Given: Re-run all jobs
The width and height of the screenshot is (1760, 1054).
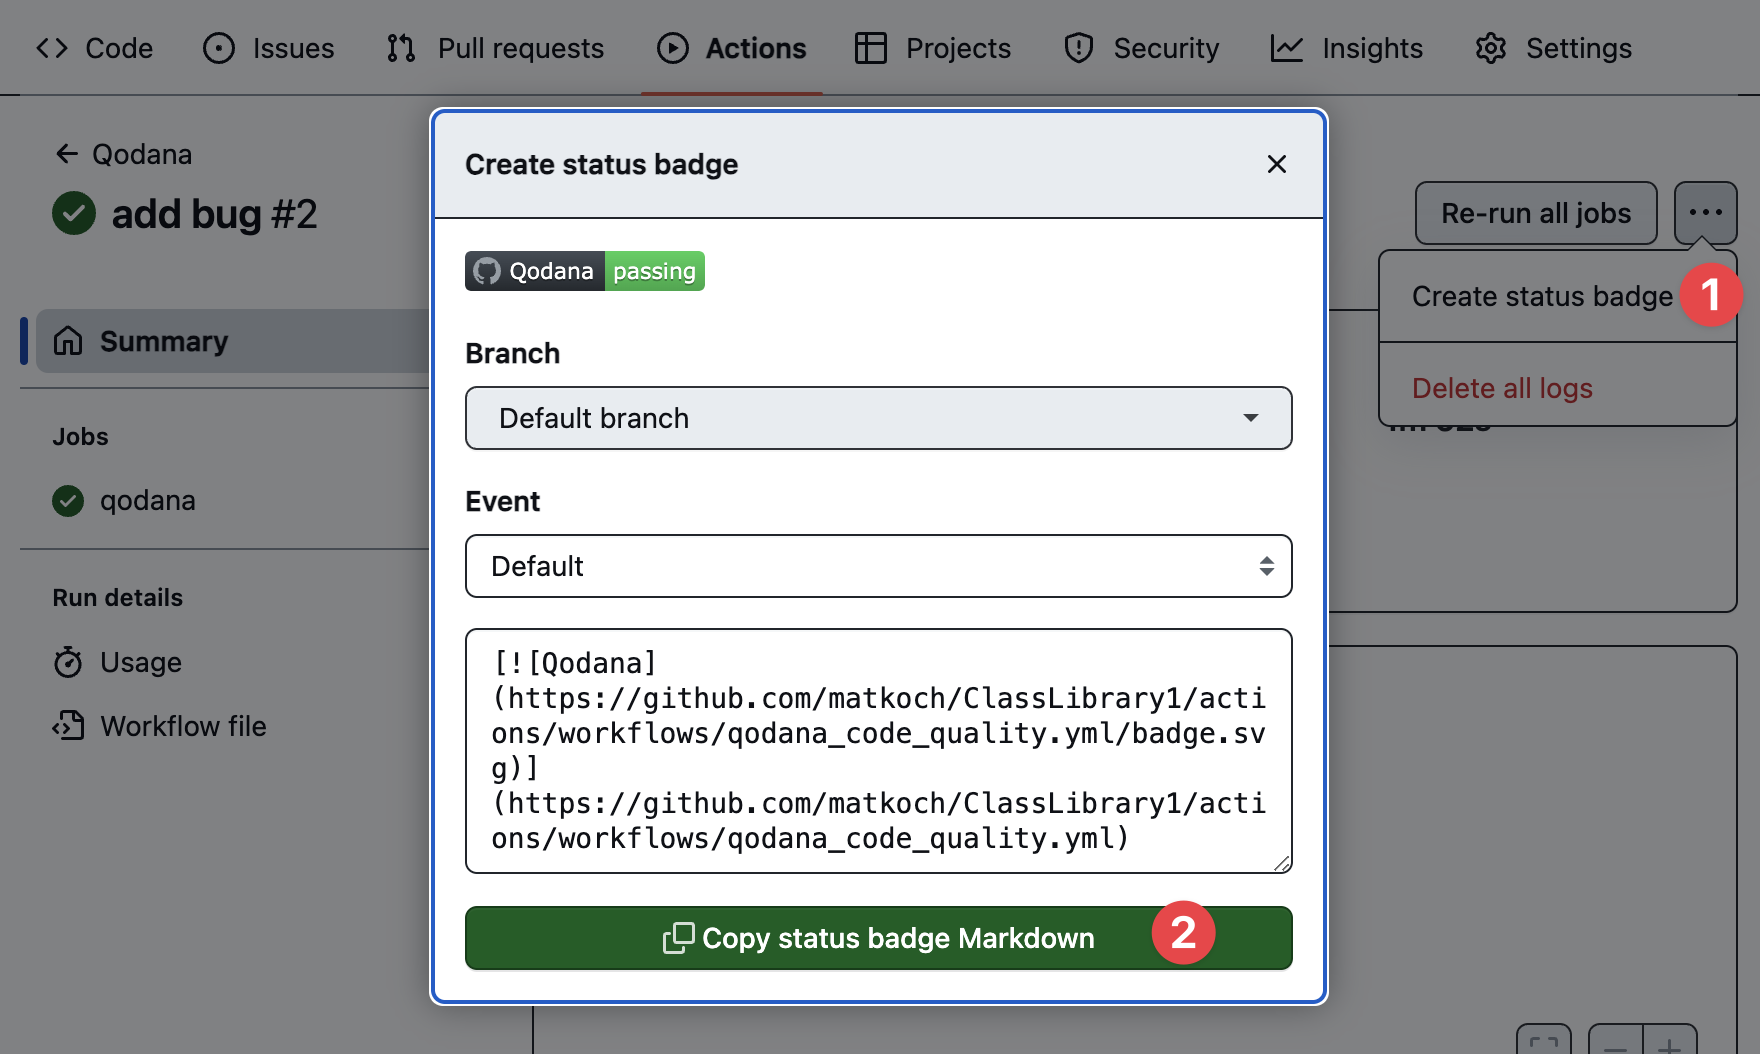Looking at the screenshot, I should (x=1536, y=213).
